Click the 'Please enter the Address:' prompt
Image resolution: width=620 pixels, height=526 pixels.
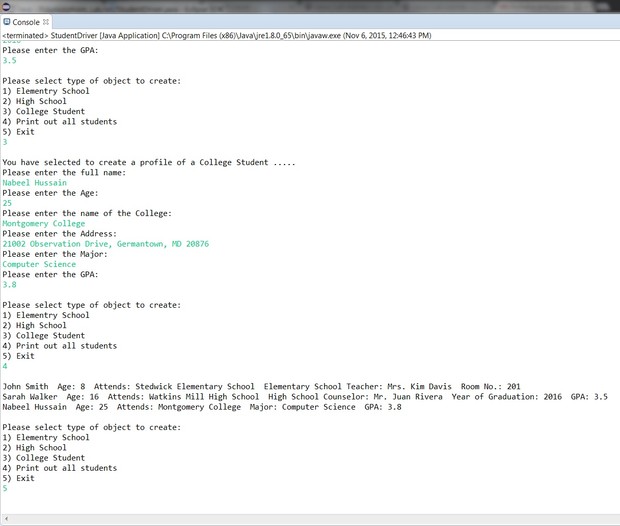pos(59,234)
